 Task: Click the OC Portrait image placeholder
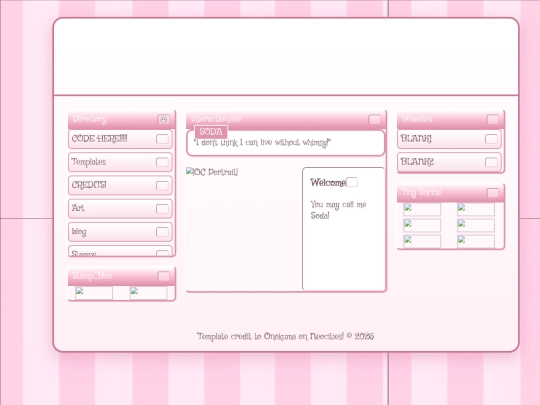(212, 172)
